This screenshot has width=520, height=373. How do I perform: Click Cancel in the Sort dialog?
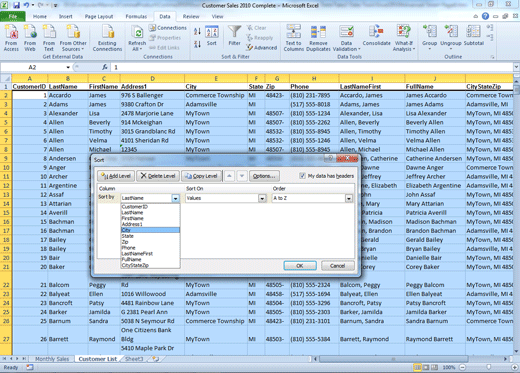337,266
